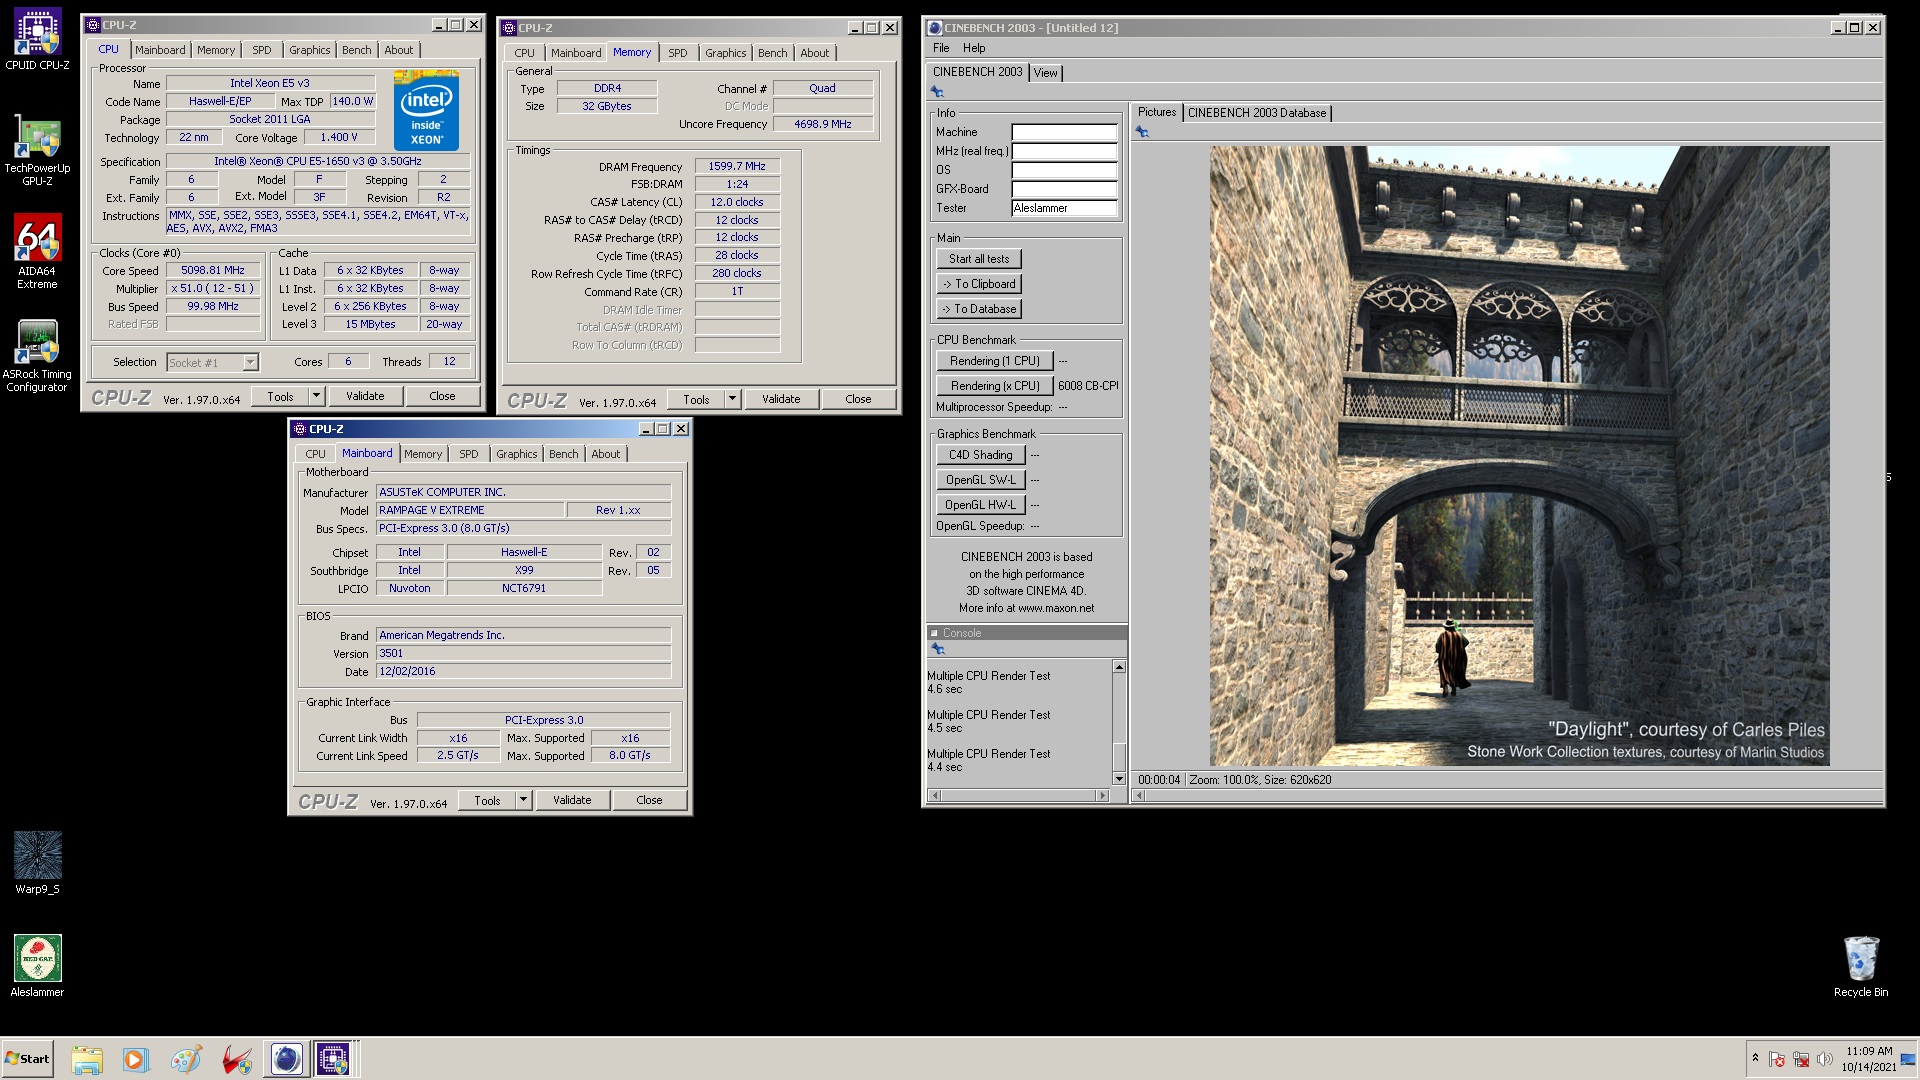Click the GFX-Board input field
This screenshot has width=1920, height=1080.
pos(1064,189)
